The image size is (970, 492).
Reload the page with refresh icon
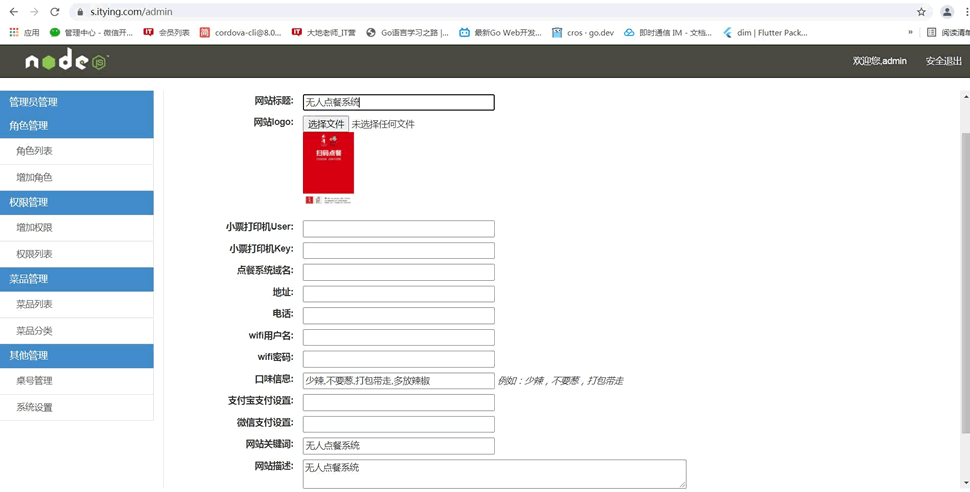54,12
